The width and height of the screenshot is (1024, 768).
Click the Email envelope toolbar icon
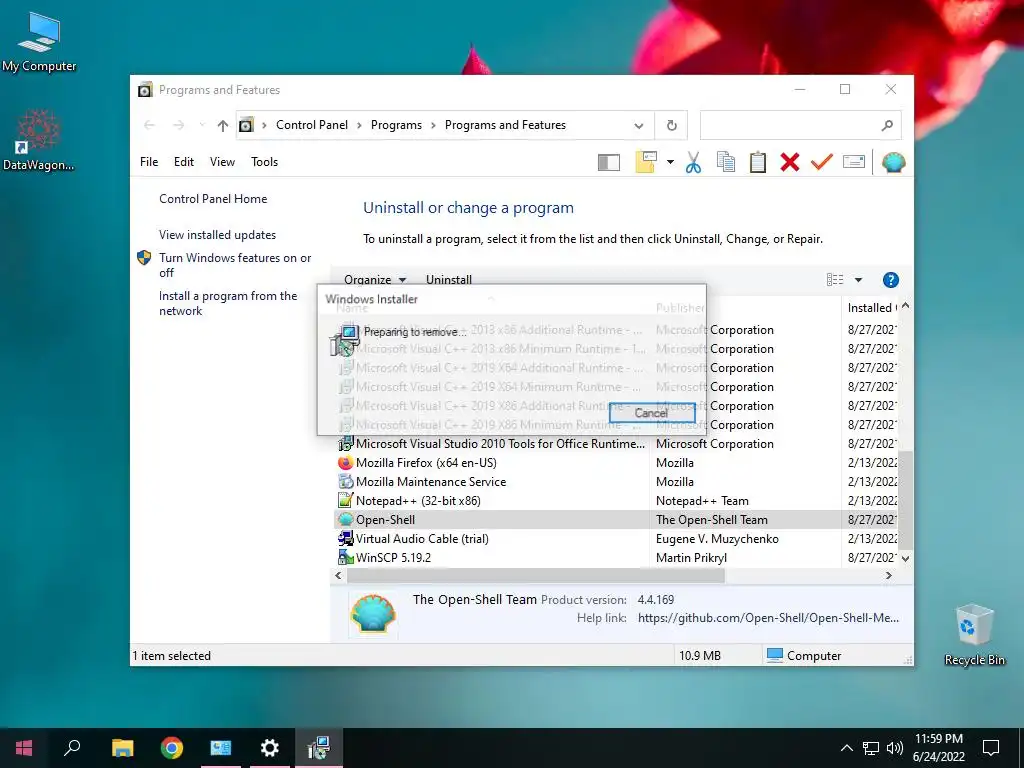tap(854, 161)
